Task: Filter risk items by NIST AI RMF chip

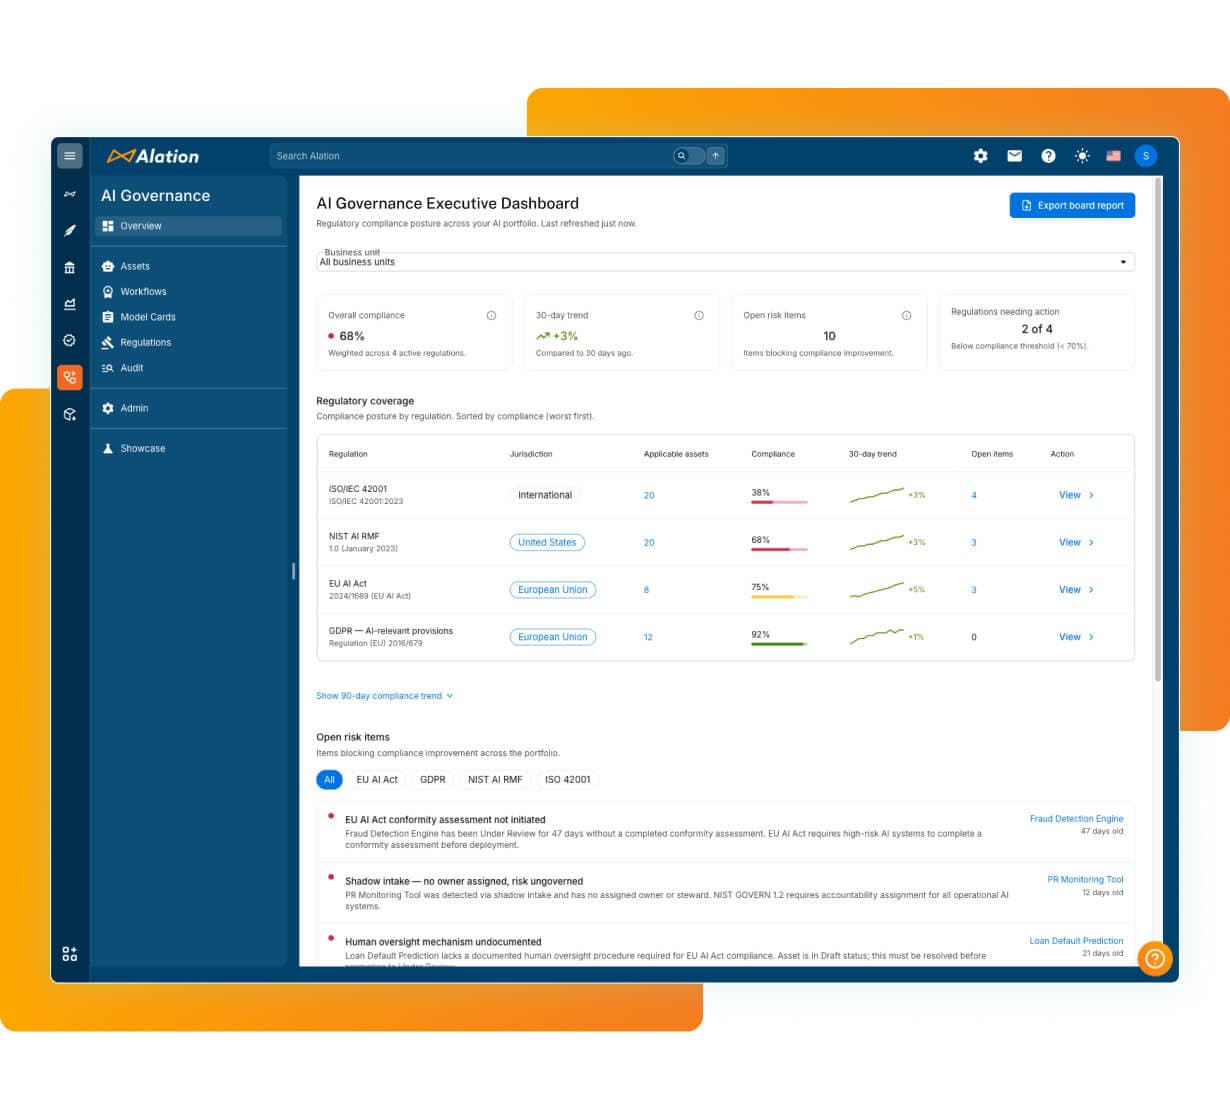Action: point(495,780)
